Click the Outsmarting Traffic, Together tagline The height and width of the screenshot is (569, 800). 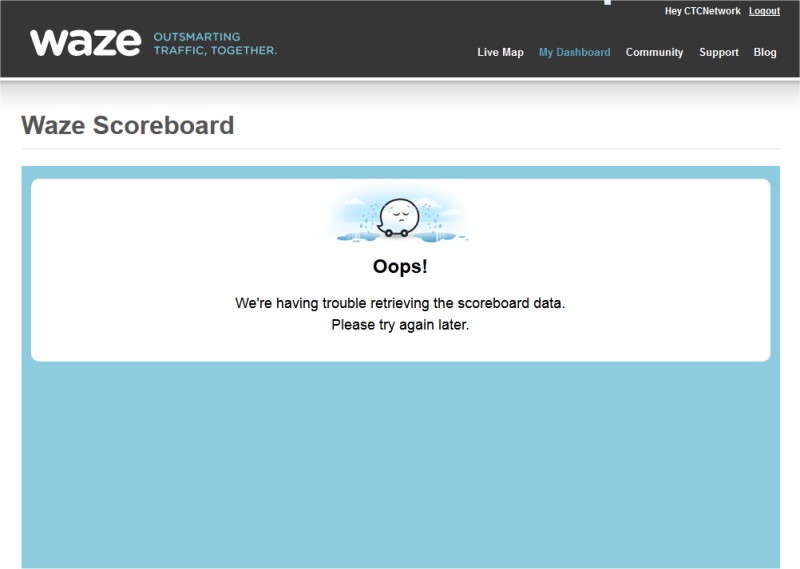pyautogui.click(x=215, y=44)
